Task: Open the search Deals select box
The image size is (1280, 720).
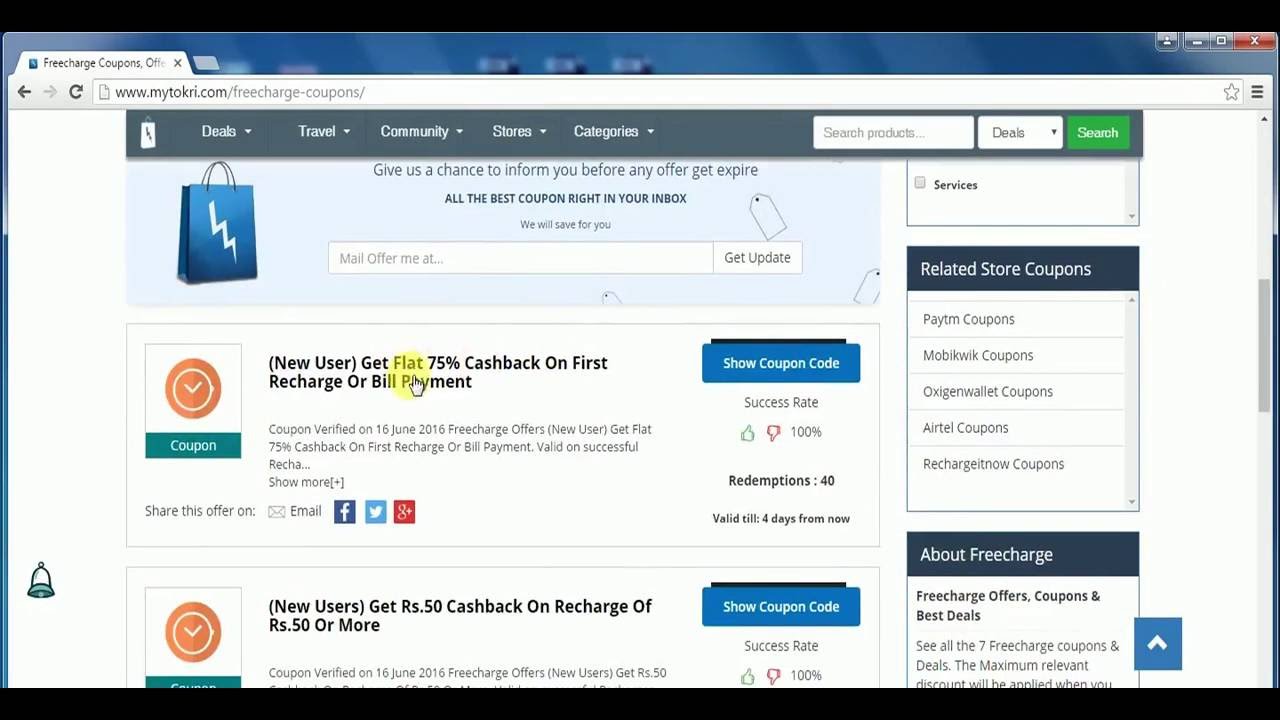Action: pyautogui.click(x=1020, y=133)
